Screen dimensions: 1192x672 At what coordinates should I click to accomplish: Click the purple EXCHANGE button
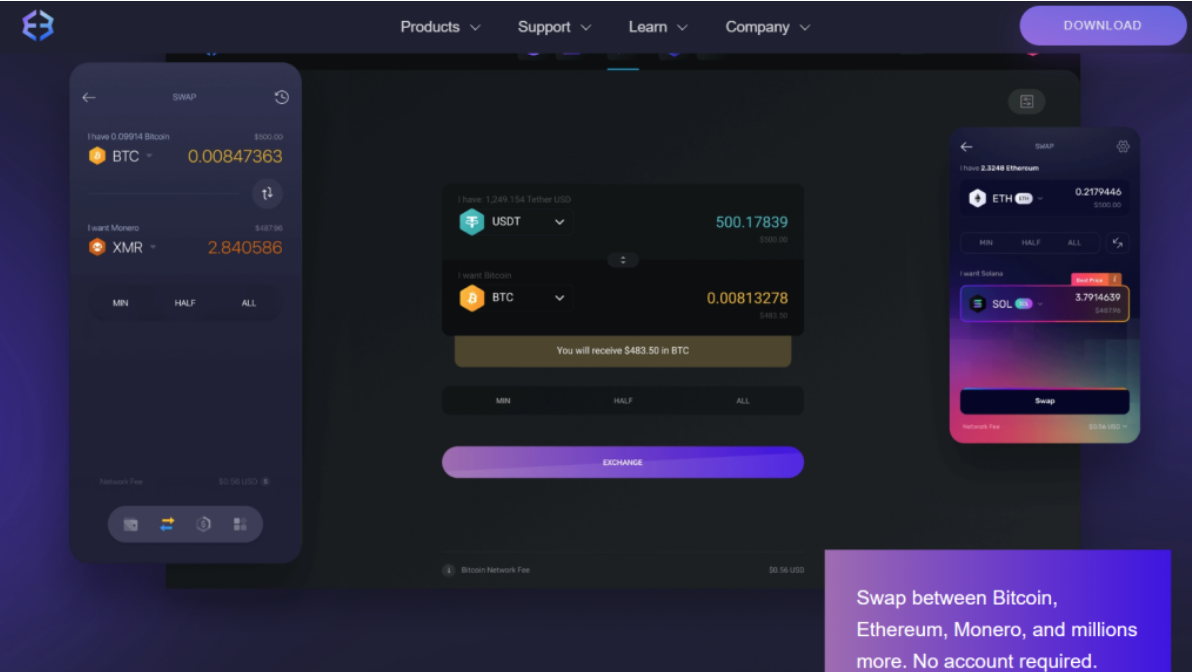pyautogui.click(x=623, y=462)
